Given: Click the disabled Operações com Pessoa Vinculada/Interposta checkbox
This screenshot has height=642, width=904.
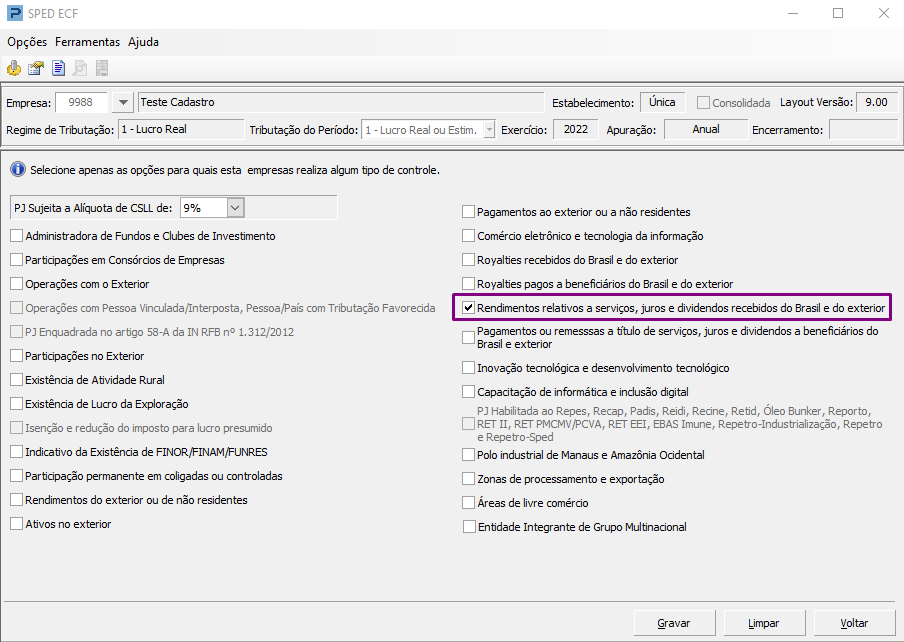Looking at the screenshot, I should click(x=16, y=308).
